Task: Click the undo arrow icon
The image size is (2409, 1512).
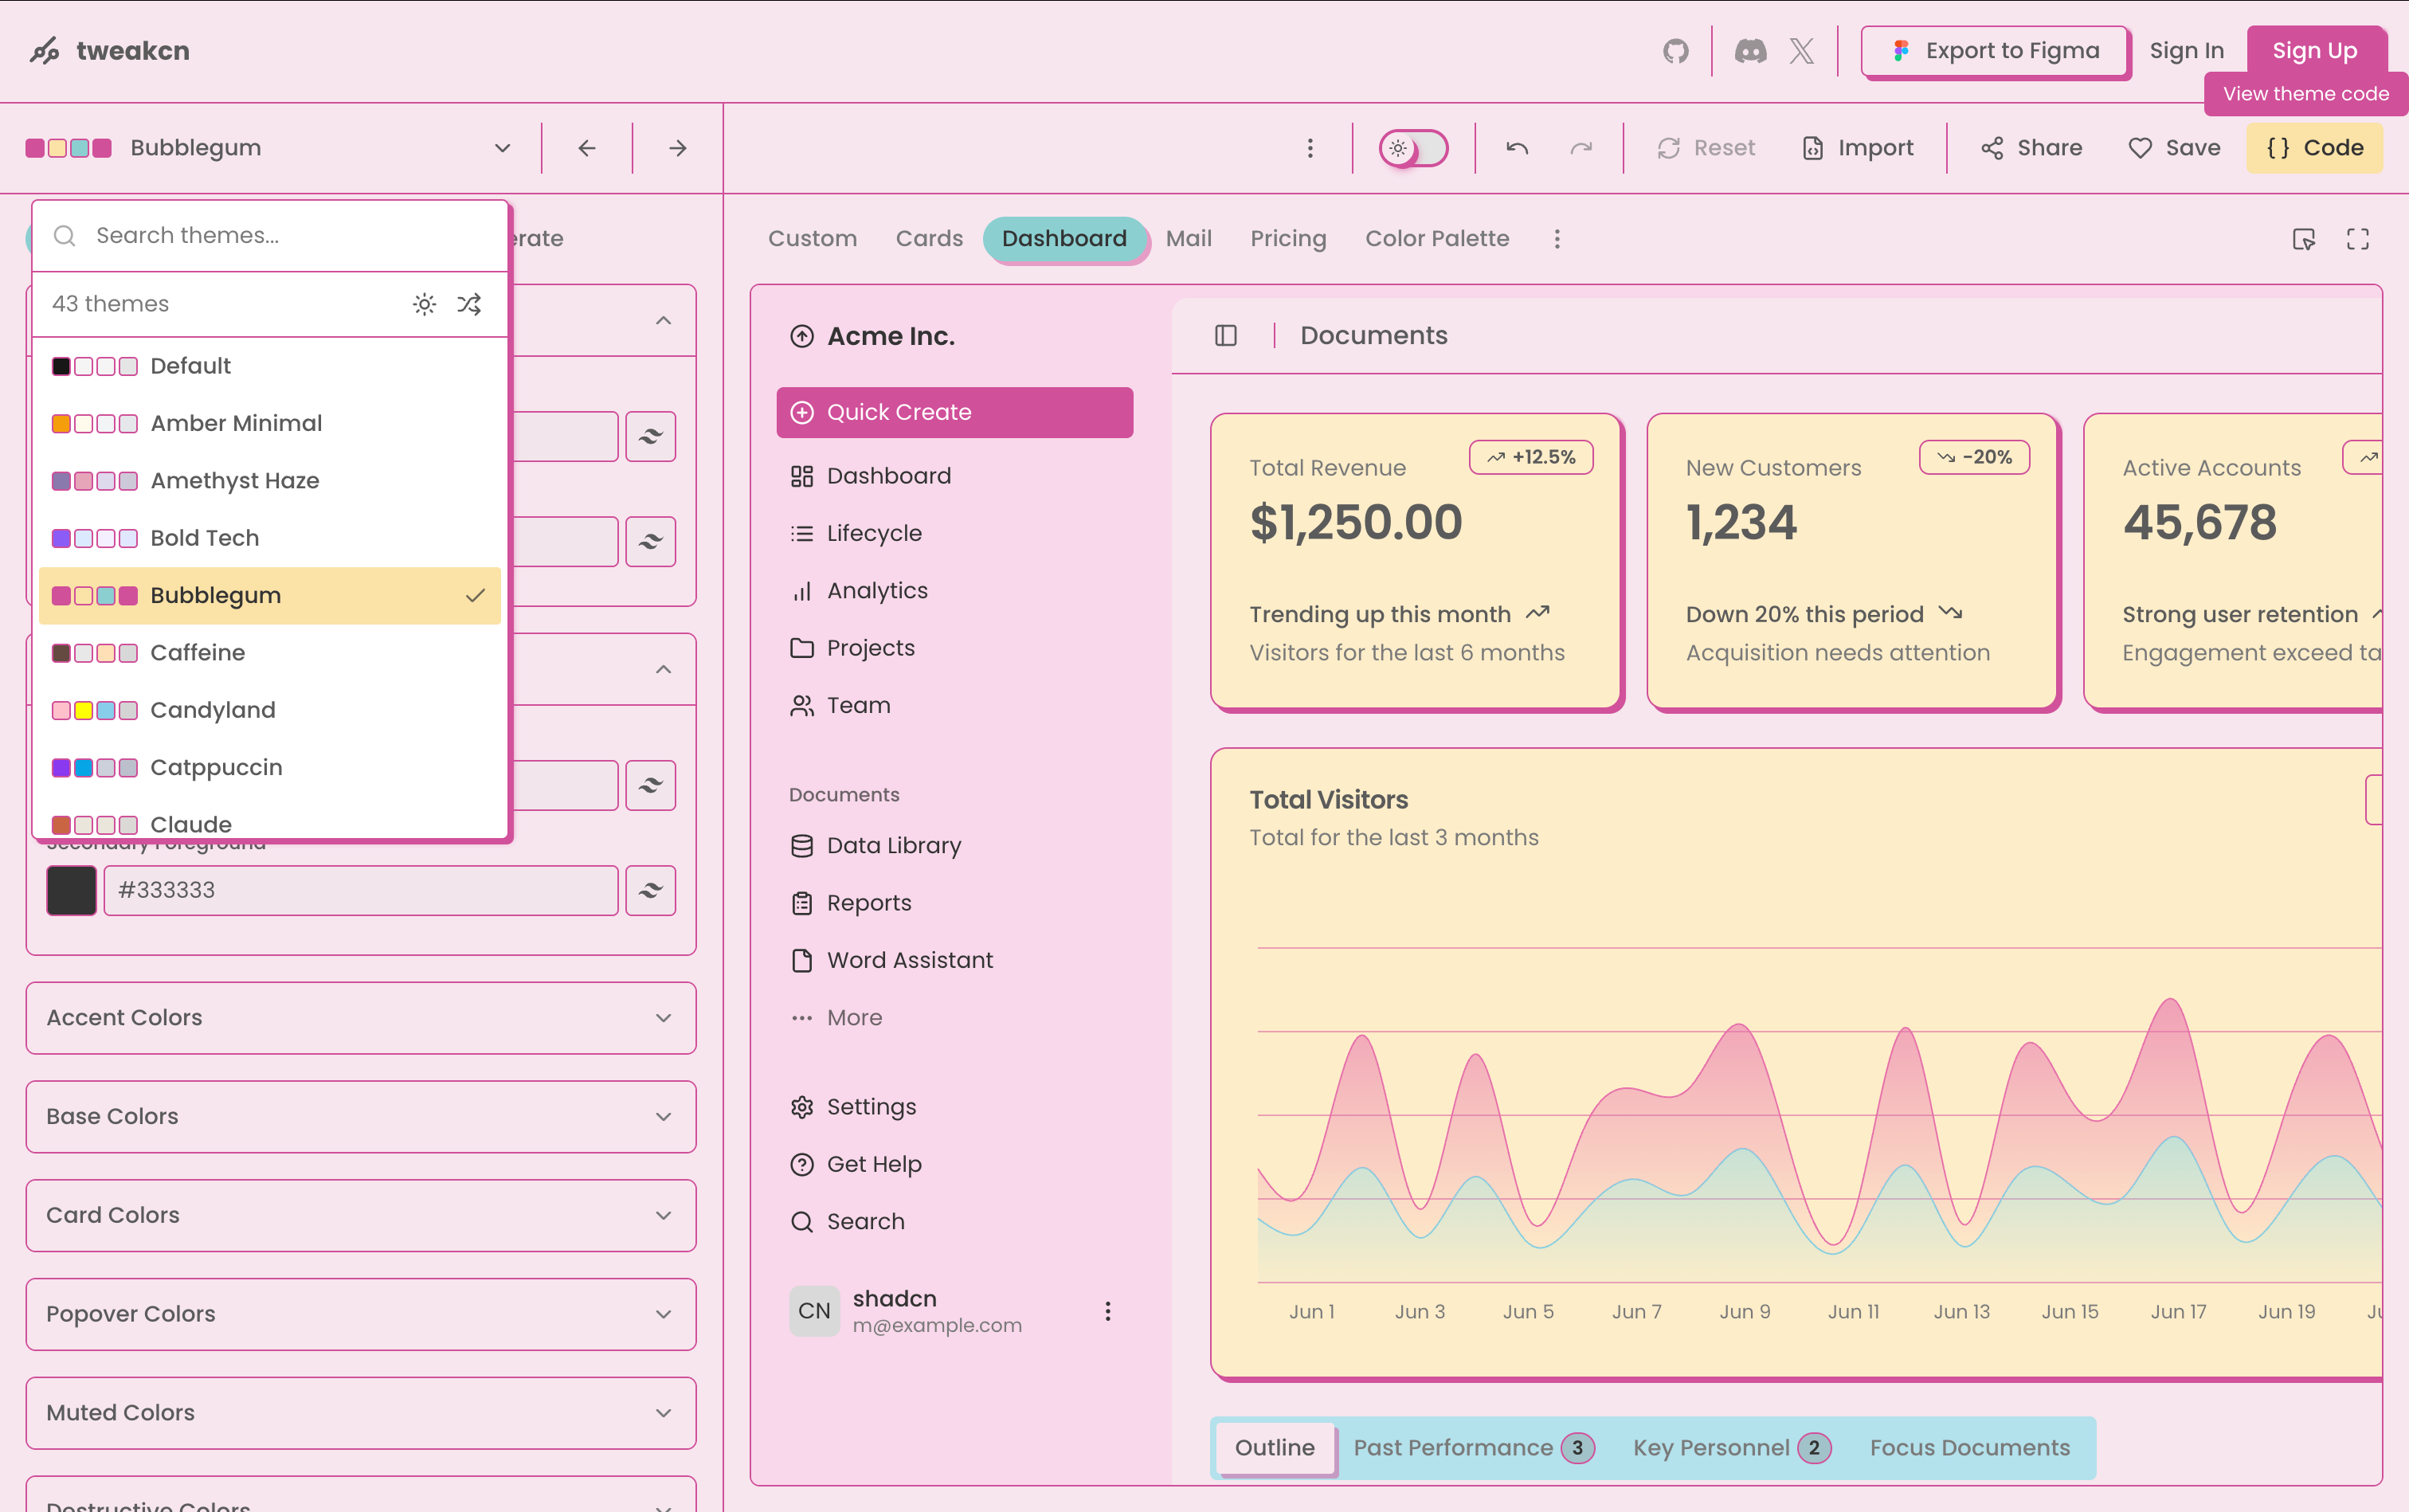Action: tap(1517, 148)
